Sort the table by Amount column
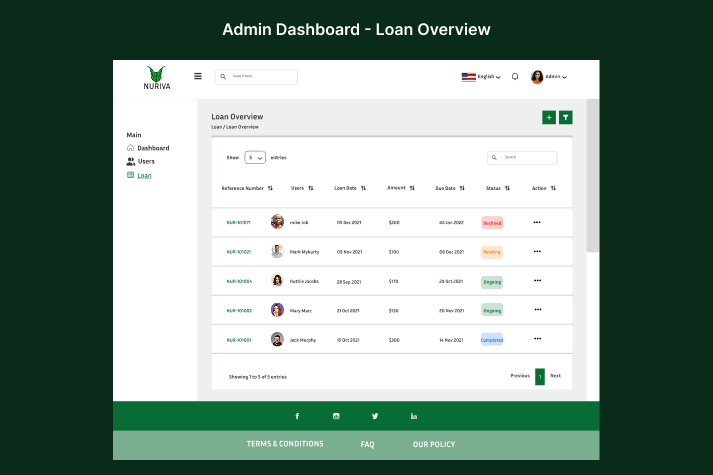713x475 pixels. point(413,188)
